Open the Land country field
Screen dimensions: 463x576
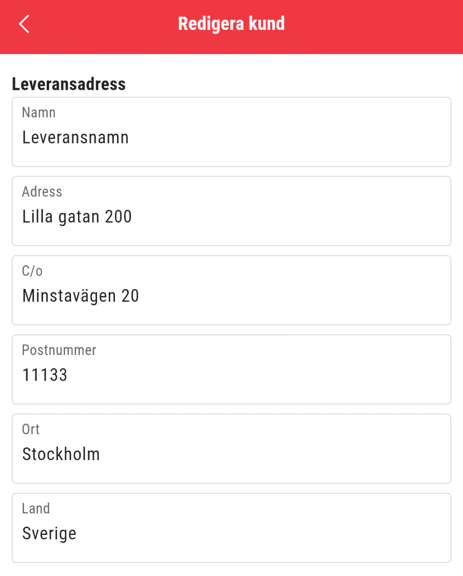pos(232,528)
